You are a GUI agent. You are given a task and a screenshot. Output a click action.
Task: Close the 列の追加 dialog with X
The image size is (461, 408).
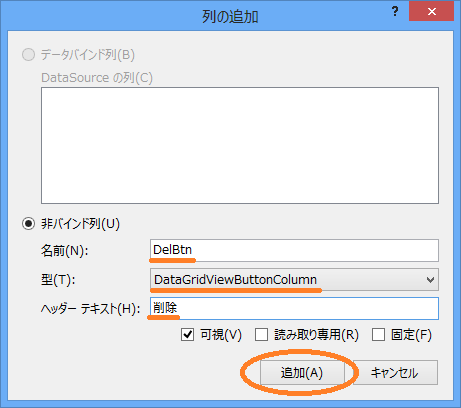coord(432,12)
